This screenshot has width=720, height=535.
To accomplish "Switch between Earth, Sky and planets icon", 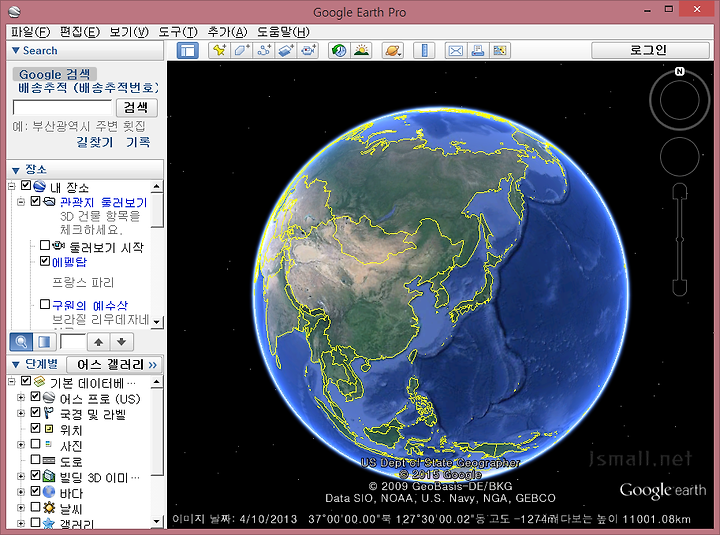I will [x=393, y=51].
